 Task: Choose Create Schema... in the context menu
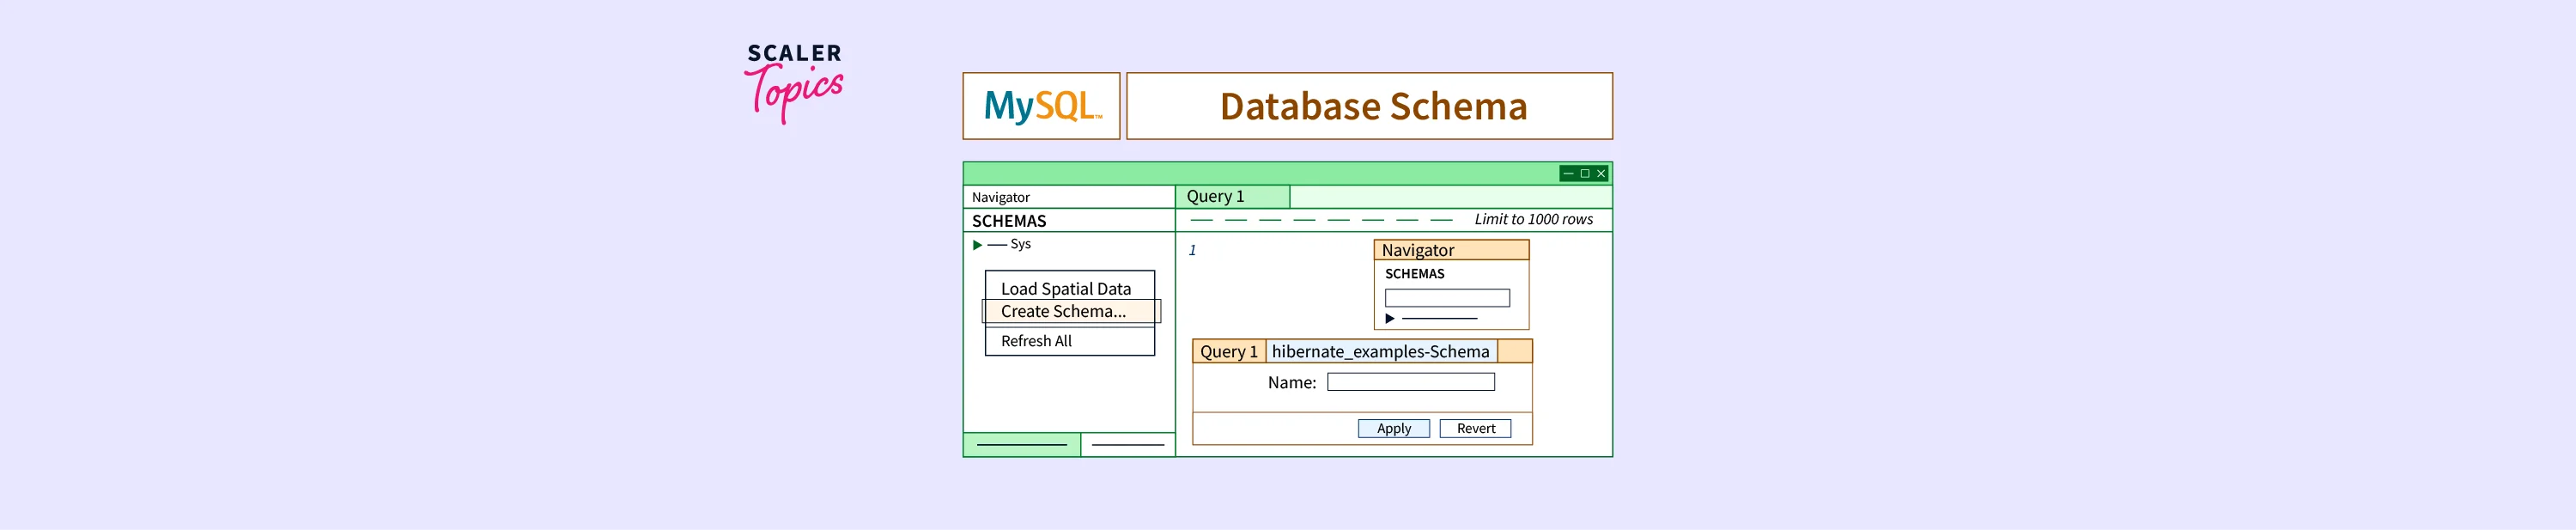(x=1063, y=311)
